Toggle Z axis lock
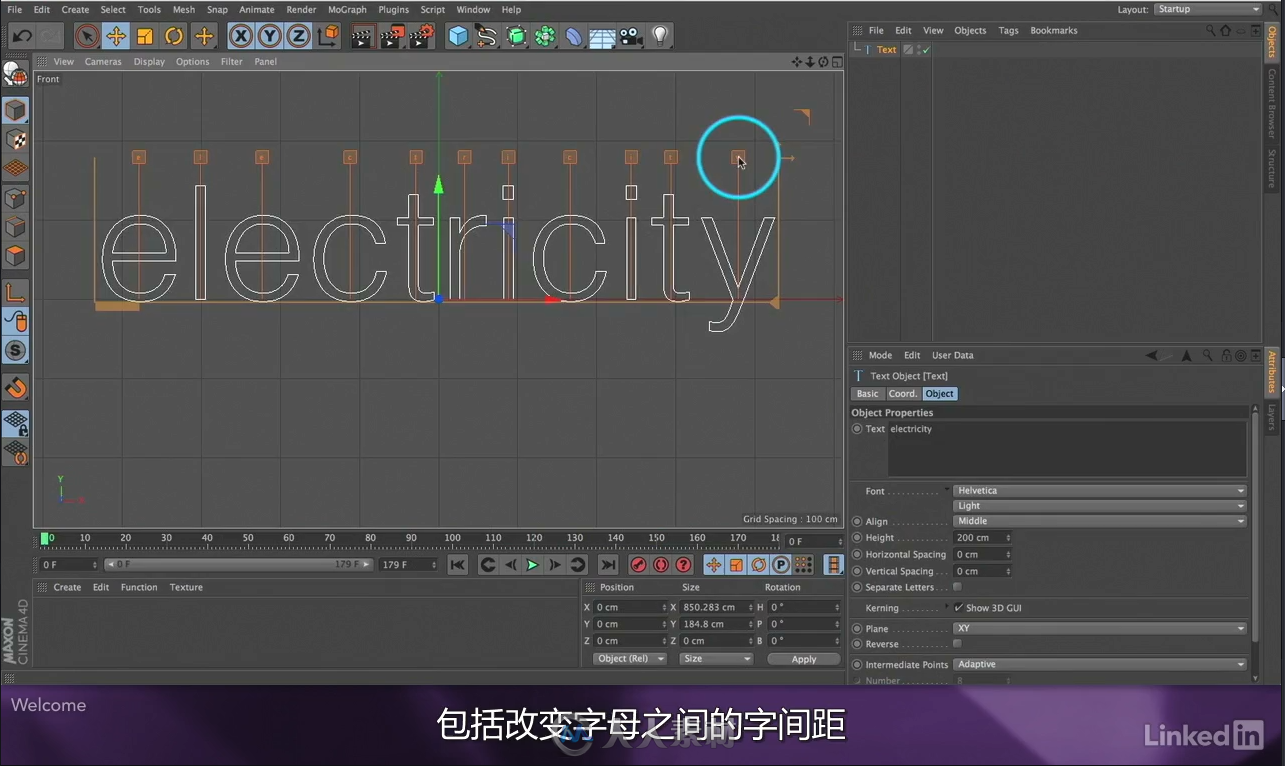Image resolution: width=1285 pixels, height=766 pixels. coord(298,36)
